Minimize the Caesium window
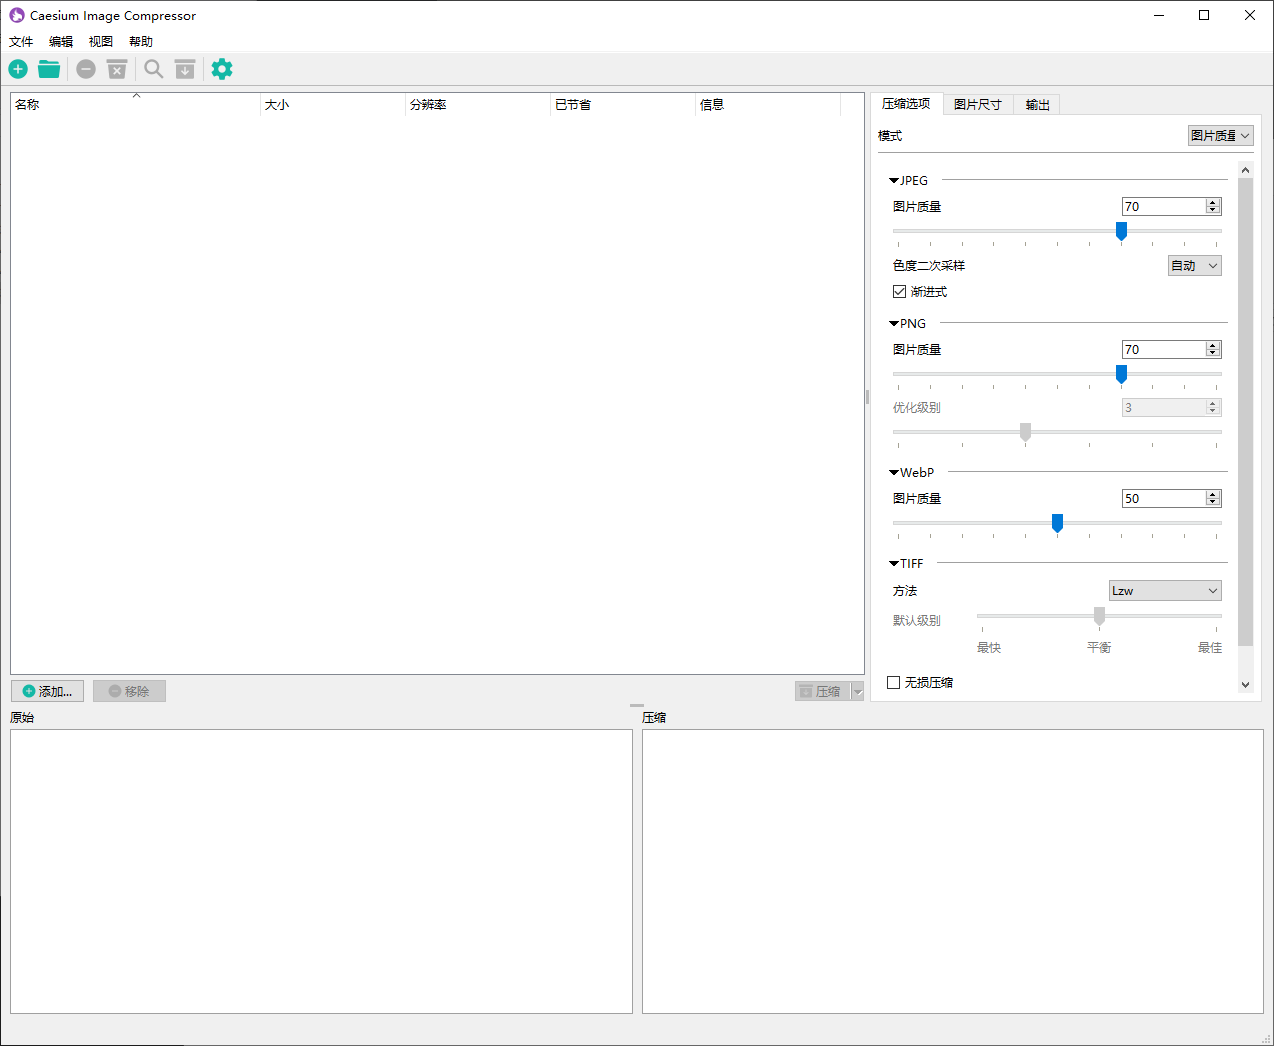Screen dimensions: 1274x1046 tap(1159, 15)
